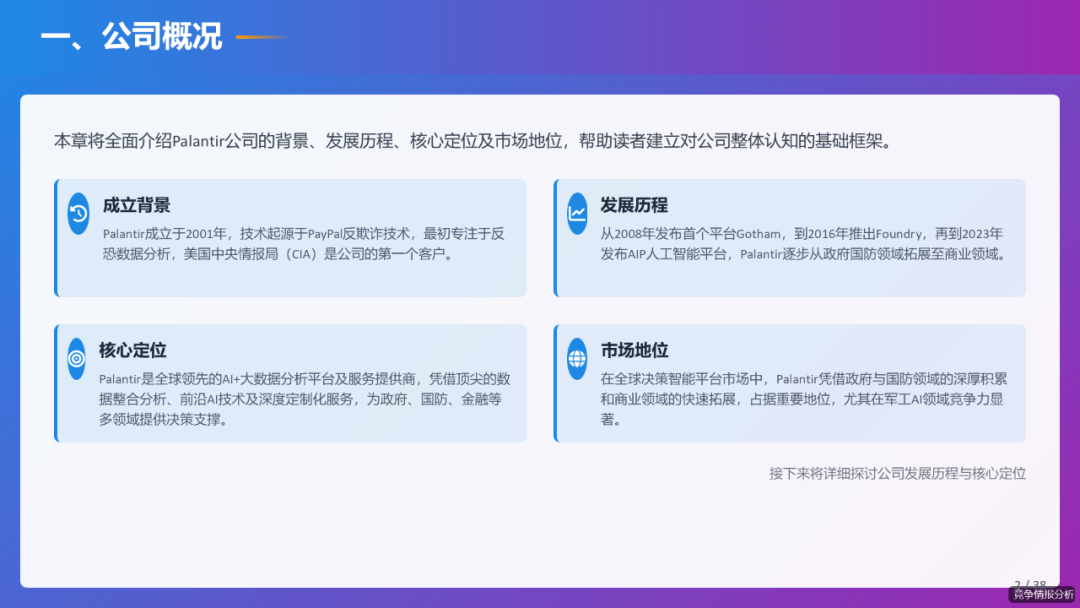The width and height of the screenshot is (1080, 608).
Task: Click the intro sentence starting 本章将全面介绍Palantir
Action: (x=474, y=141)
